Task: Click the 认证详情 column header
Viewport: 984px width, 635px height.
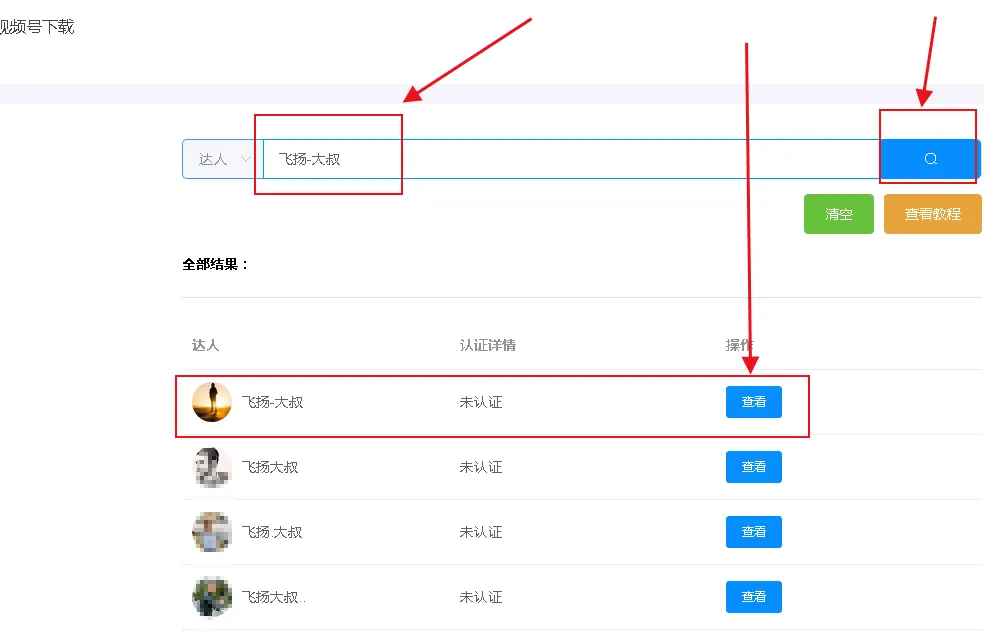Action: pos(488,345)
